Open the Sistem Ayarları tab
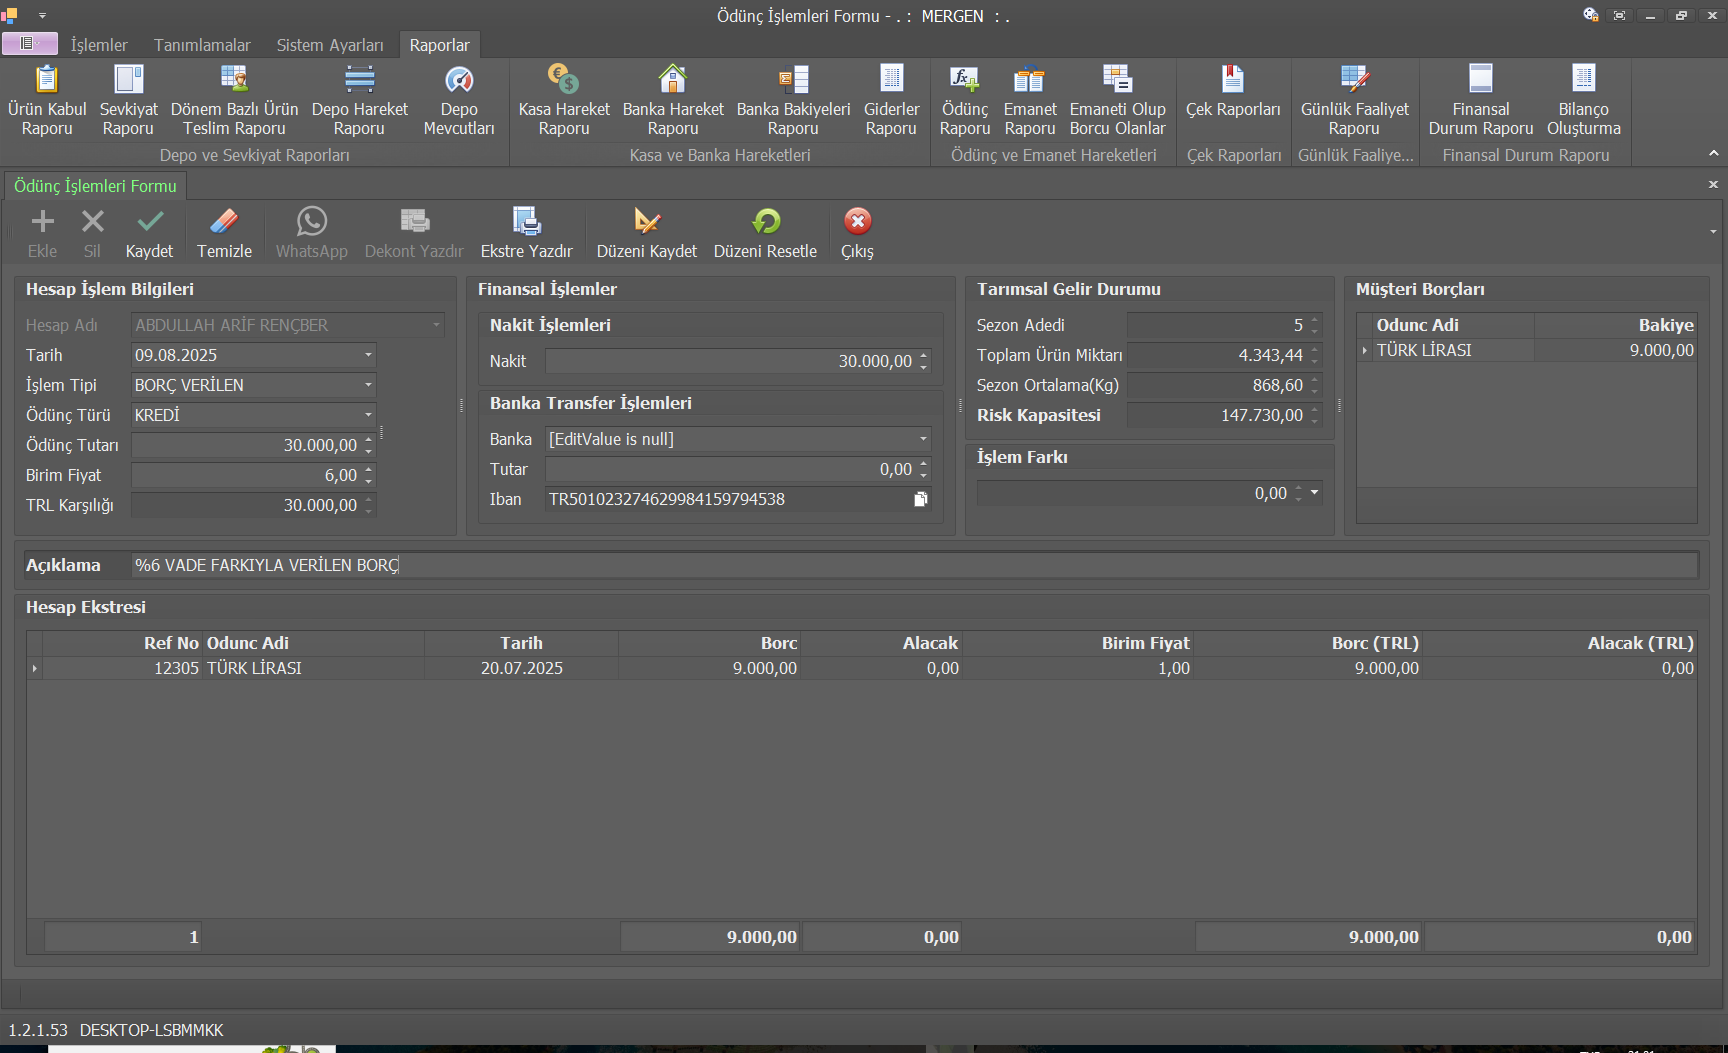Screen dimensions: 1728x1053 coord(330,45)
